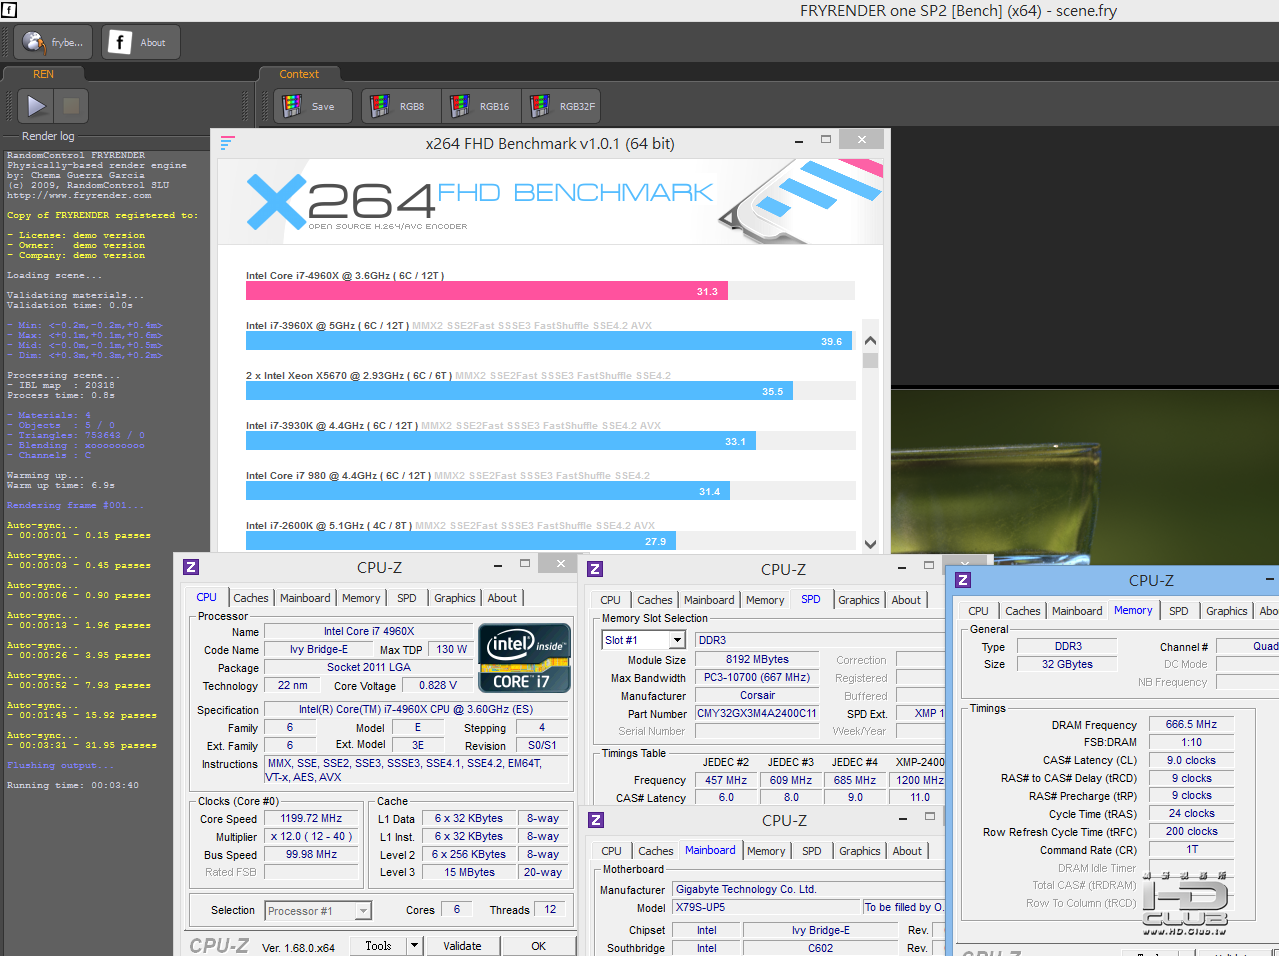
Task: Open Mainboard tab in Memory CPU-Z window
Action: 1077,611
